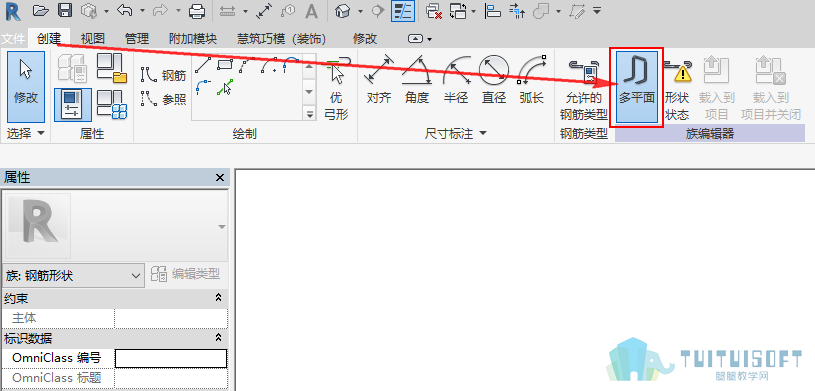Select the 参照 reference line tool
This screenshot has height=391, width=815.
point(163,99)
